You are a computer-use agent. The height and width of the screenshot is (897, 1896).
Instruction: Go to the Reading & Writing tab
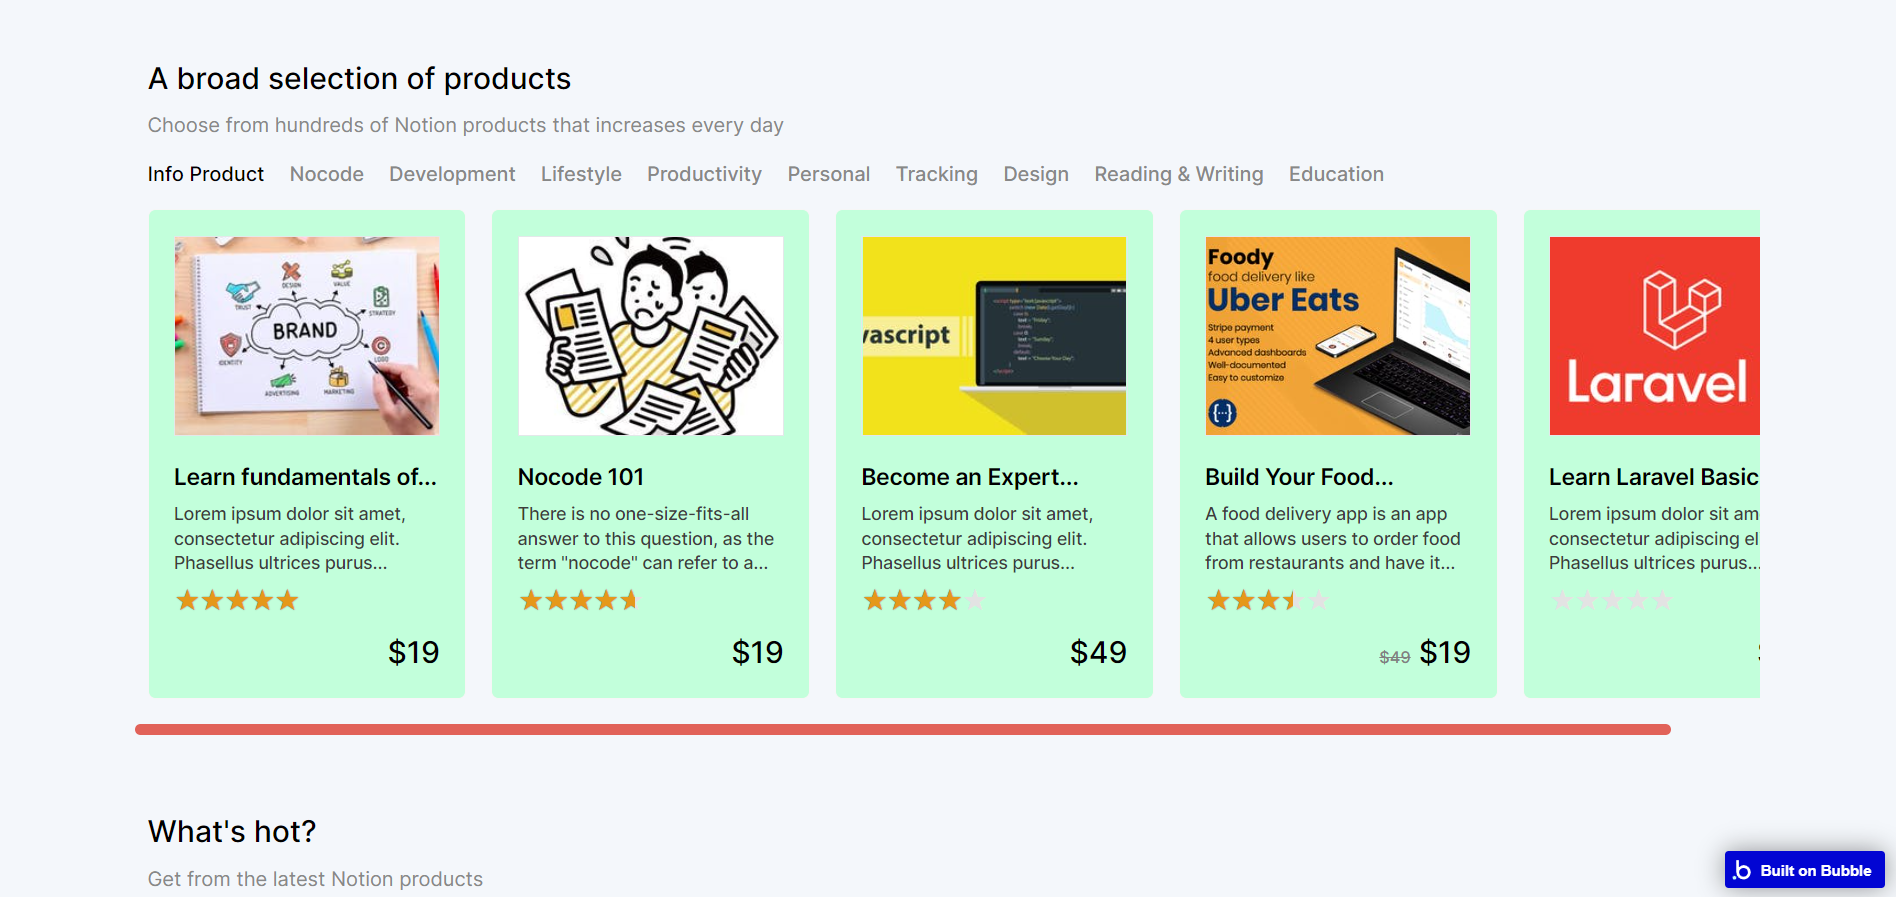point(1178,174)
